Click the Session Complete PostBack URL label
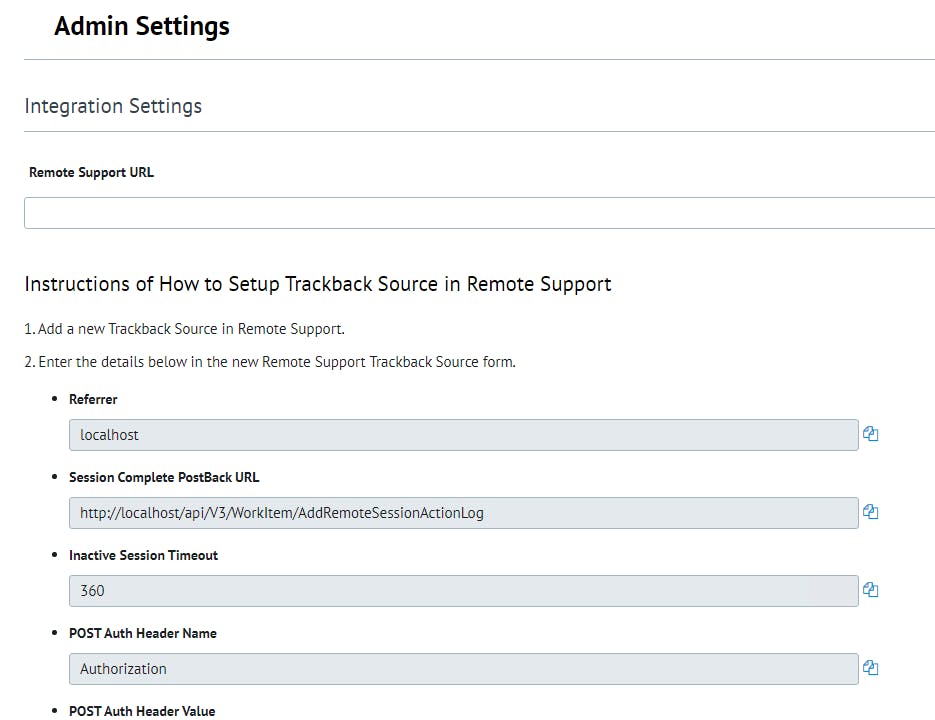This screenshot has height=720, width=935. [x=164, y=477]
